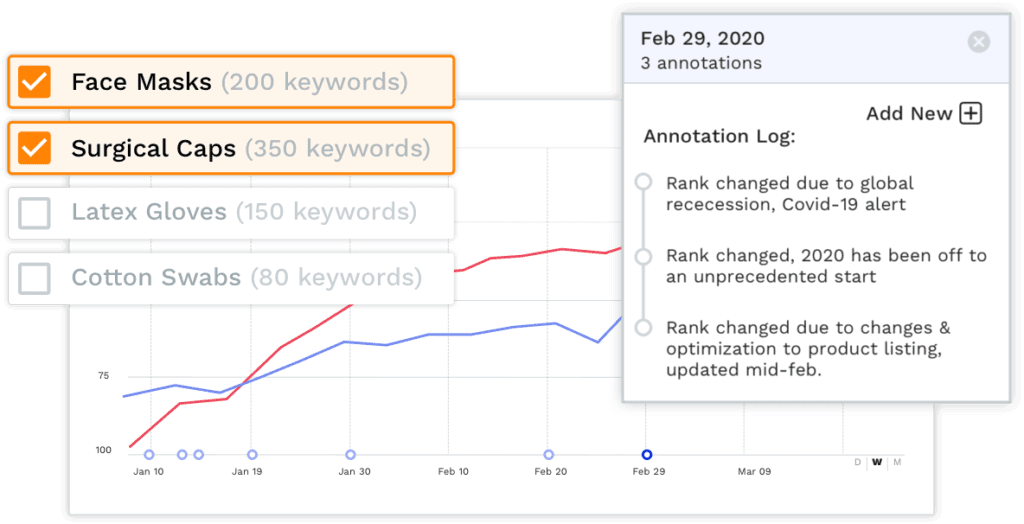Switch the chart to daily (D) view

coord(857,462)
